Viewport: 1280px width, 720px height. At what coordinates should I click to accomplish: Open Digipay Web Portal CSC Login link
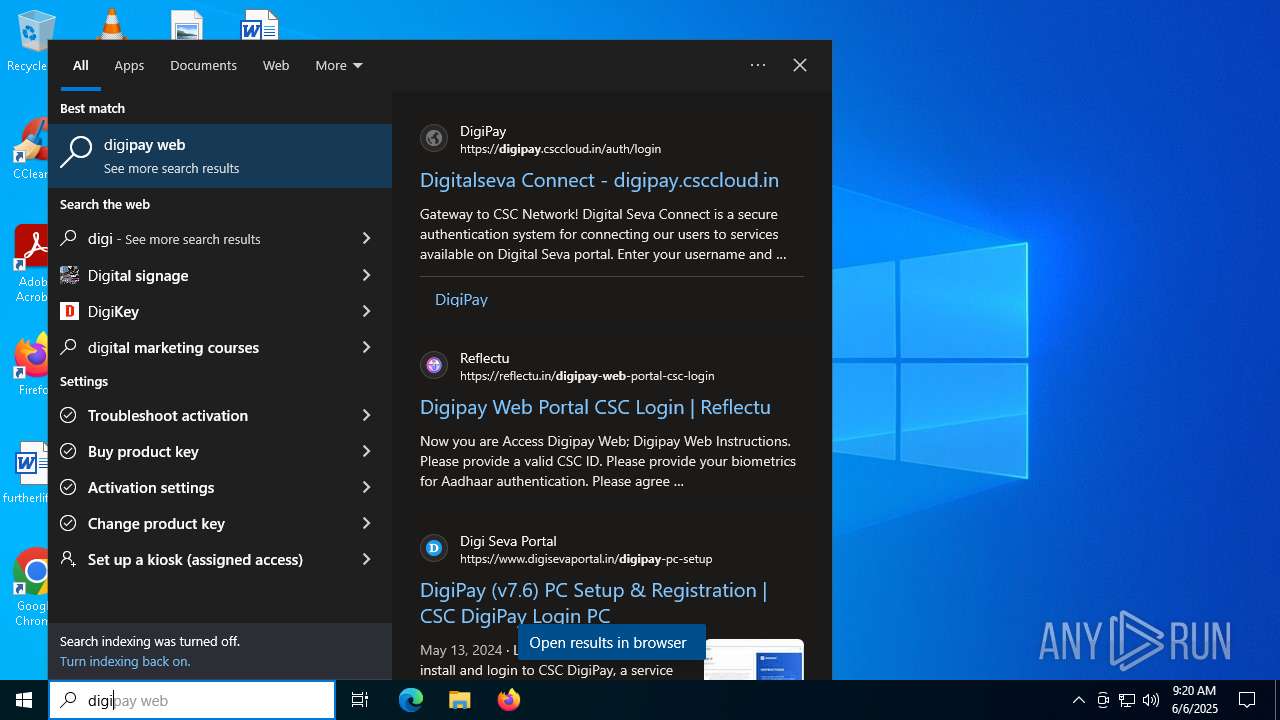pos(595,407)
